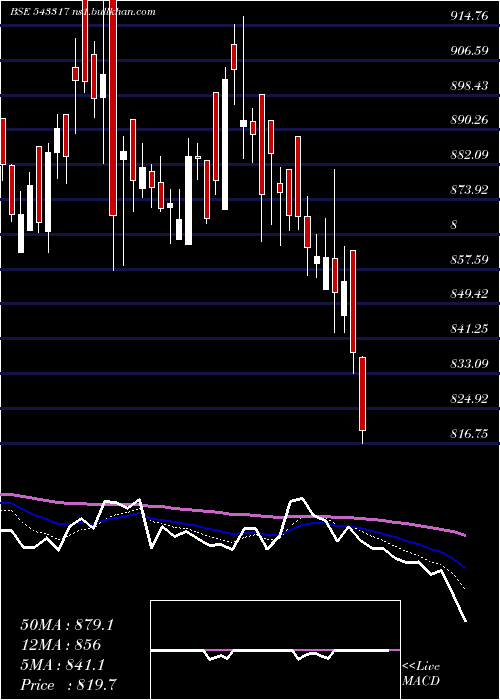Click the 816.75 price axis label
This screenshot has width=500, height=700.
click(x=469, y=433)
